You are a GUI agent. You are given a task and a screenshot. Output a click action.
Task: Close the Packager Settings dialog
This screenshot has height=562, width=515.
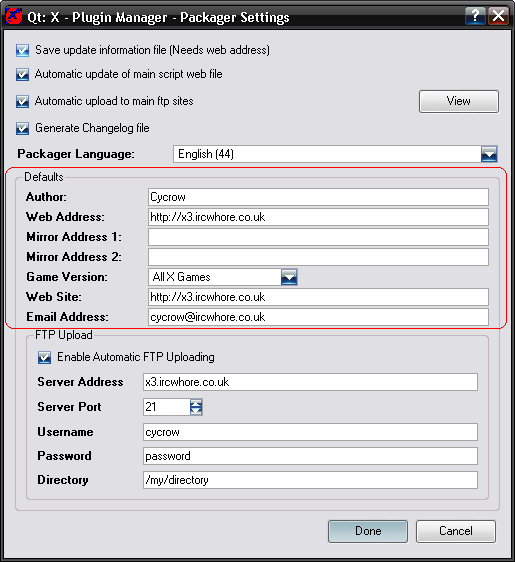499,16
